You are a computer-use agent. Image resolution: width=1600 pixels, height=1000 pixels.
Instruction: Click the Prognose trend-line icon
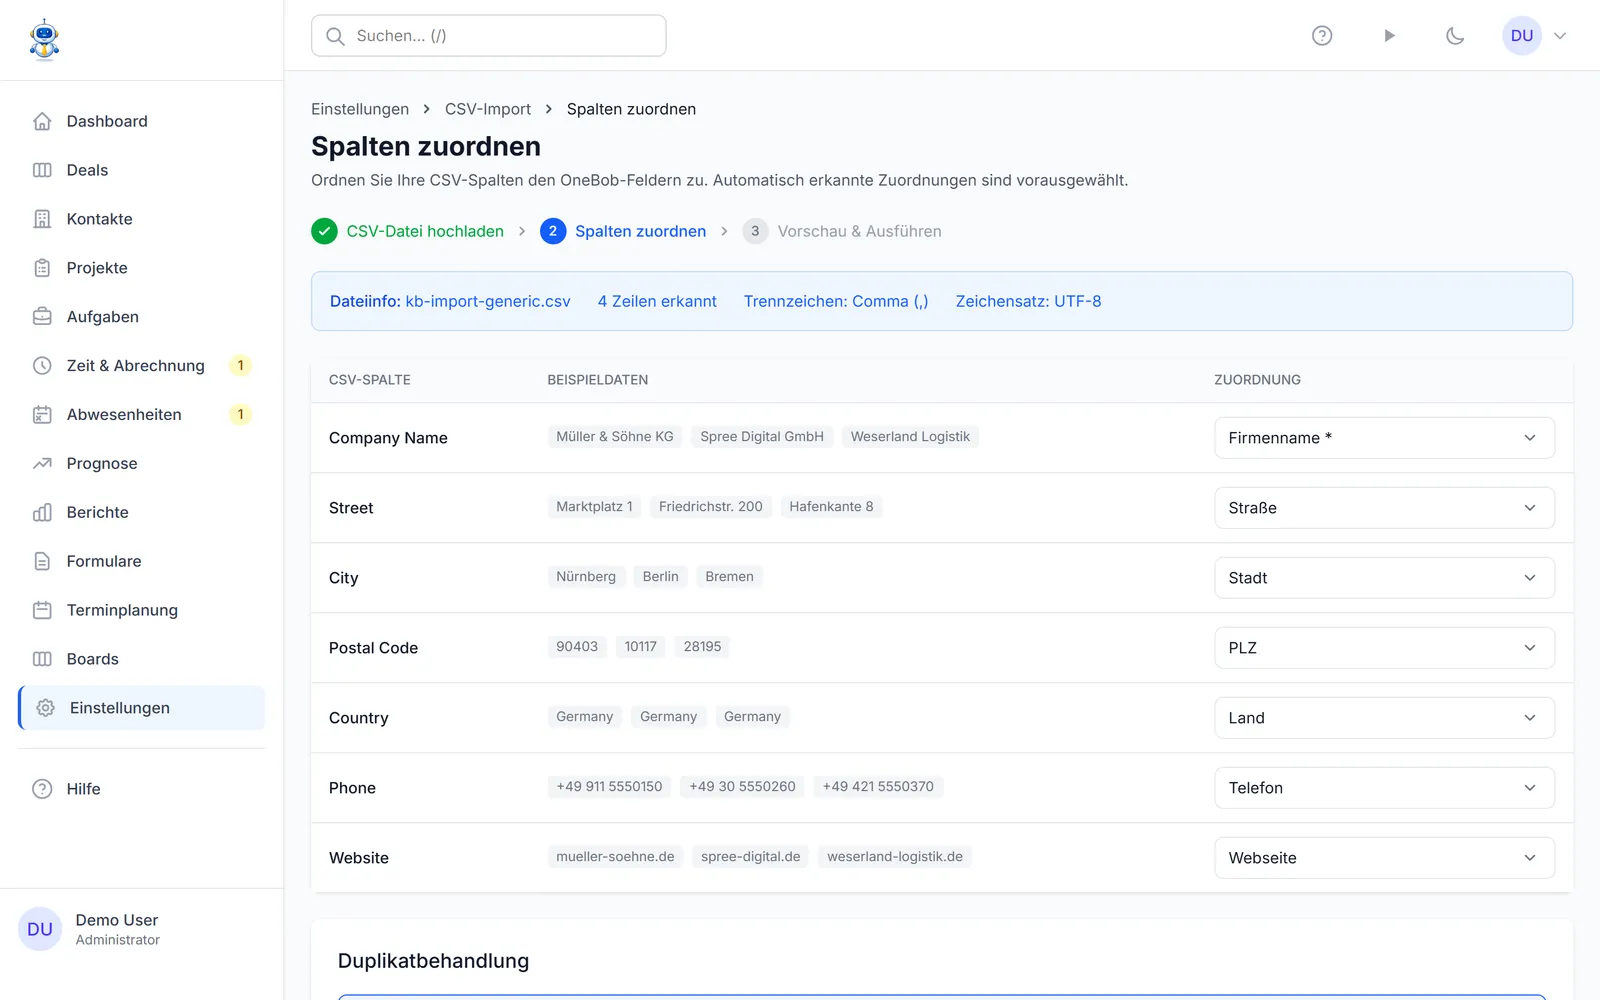point(42,464)
